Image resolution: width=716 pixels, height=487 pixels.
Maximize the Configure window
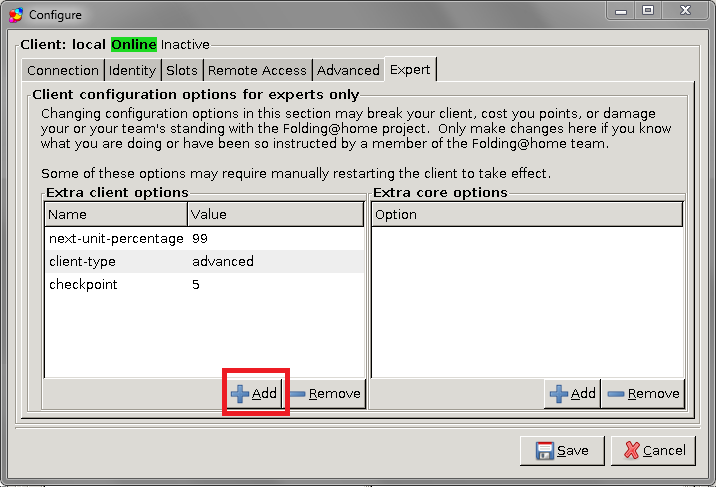(648, 10)
